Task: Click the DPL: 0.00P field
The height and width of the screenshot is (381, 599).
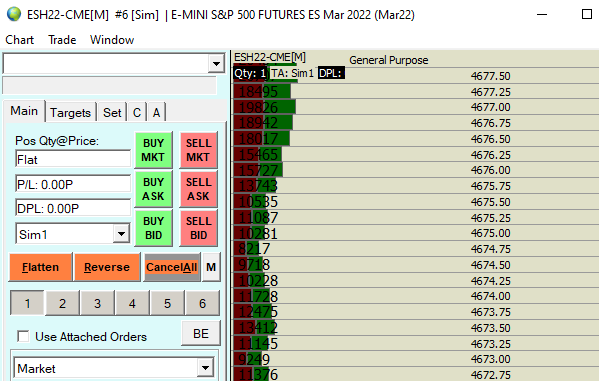Action: coord(73,208)
